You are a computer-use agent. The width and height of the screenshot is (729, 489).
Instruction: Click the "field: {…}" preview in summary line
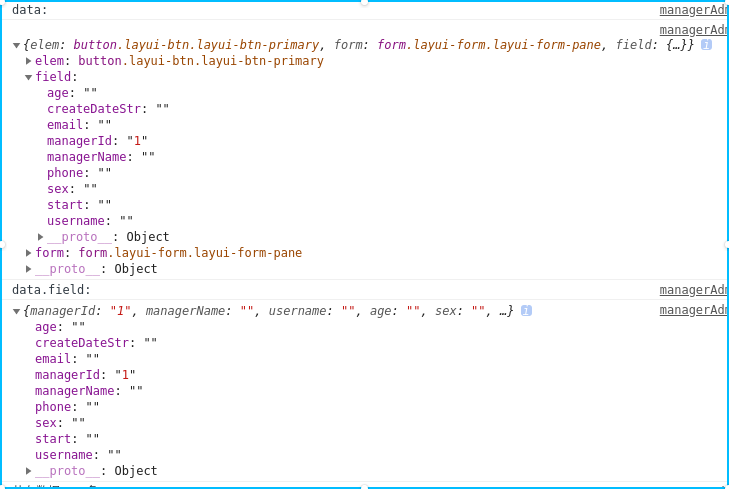tap(652, 45)
